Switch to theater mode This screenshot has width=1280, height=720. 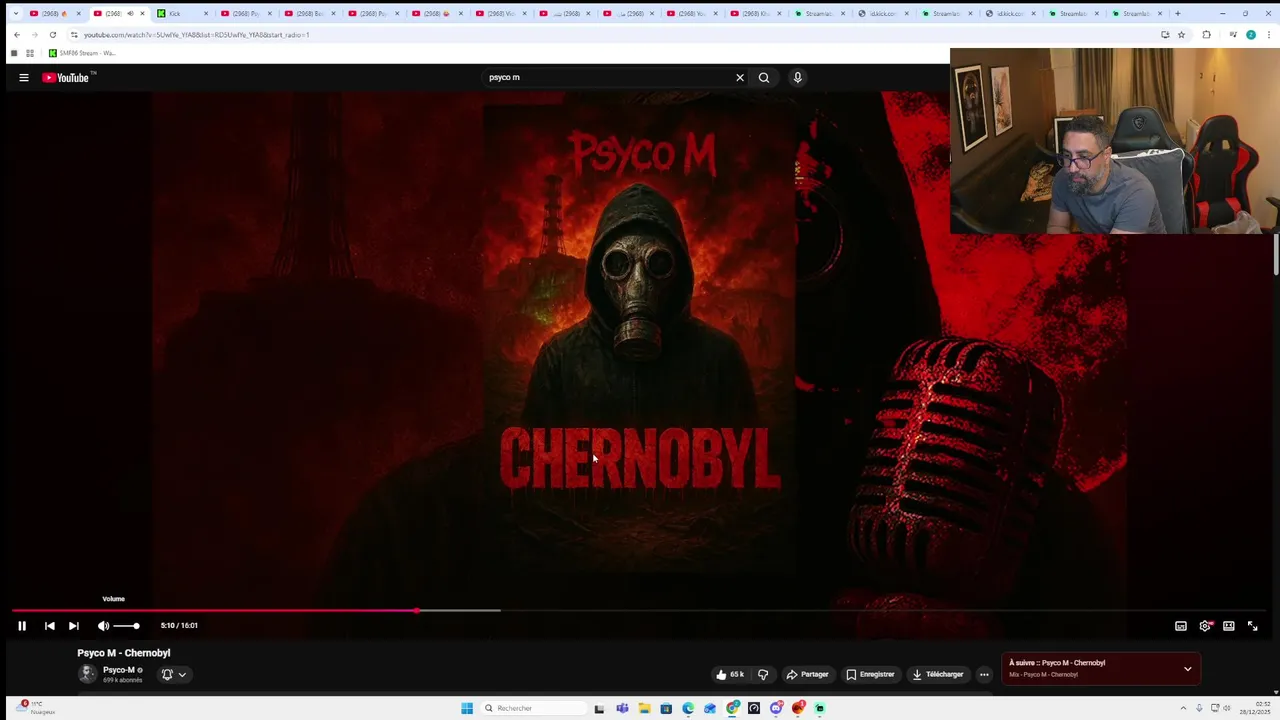click(1229, 626)
